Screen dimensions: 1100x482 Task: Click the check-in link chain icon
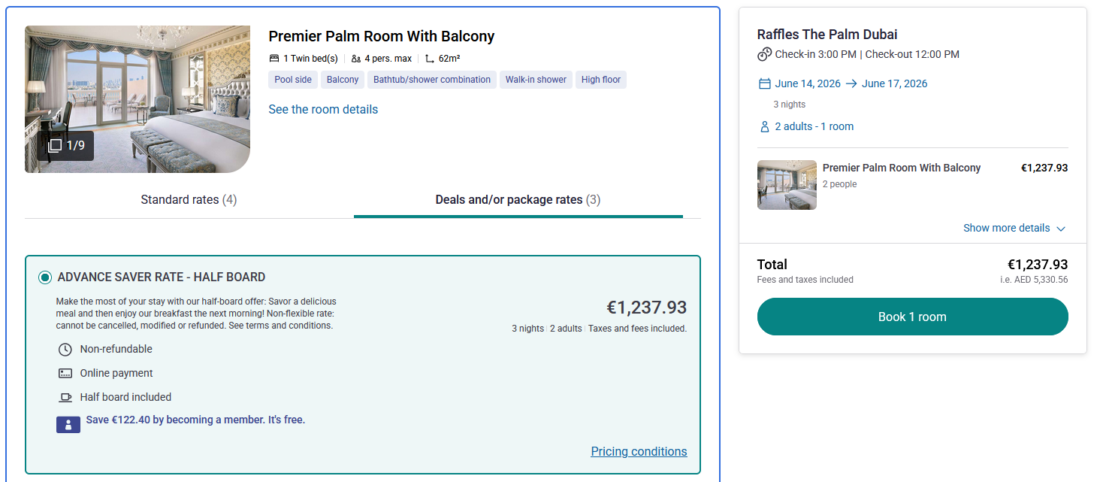pyautogui.click(x=765, y=54)
